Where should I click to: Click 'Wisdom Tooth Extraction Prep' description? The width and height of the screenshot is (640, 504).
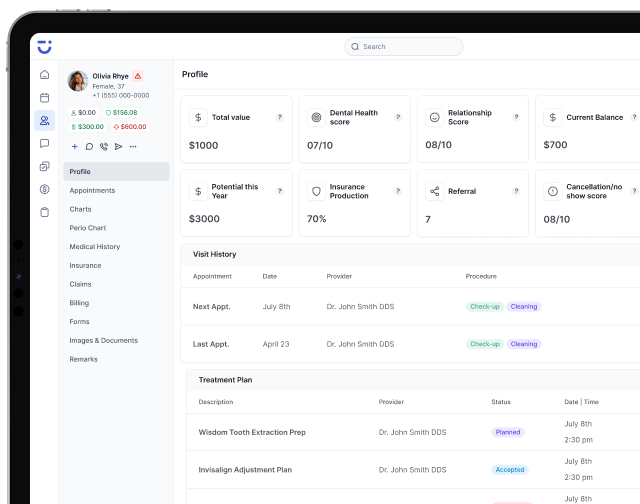pos(252,432)
